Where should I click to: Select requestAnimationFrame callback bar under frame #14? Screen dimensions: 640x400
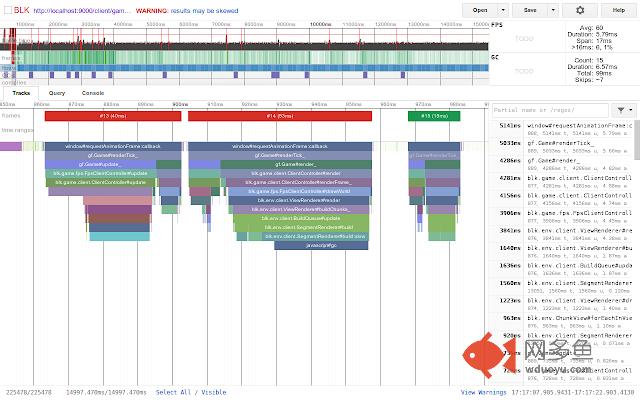280,147
